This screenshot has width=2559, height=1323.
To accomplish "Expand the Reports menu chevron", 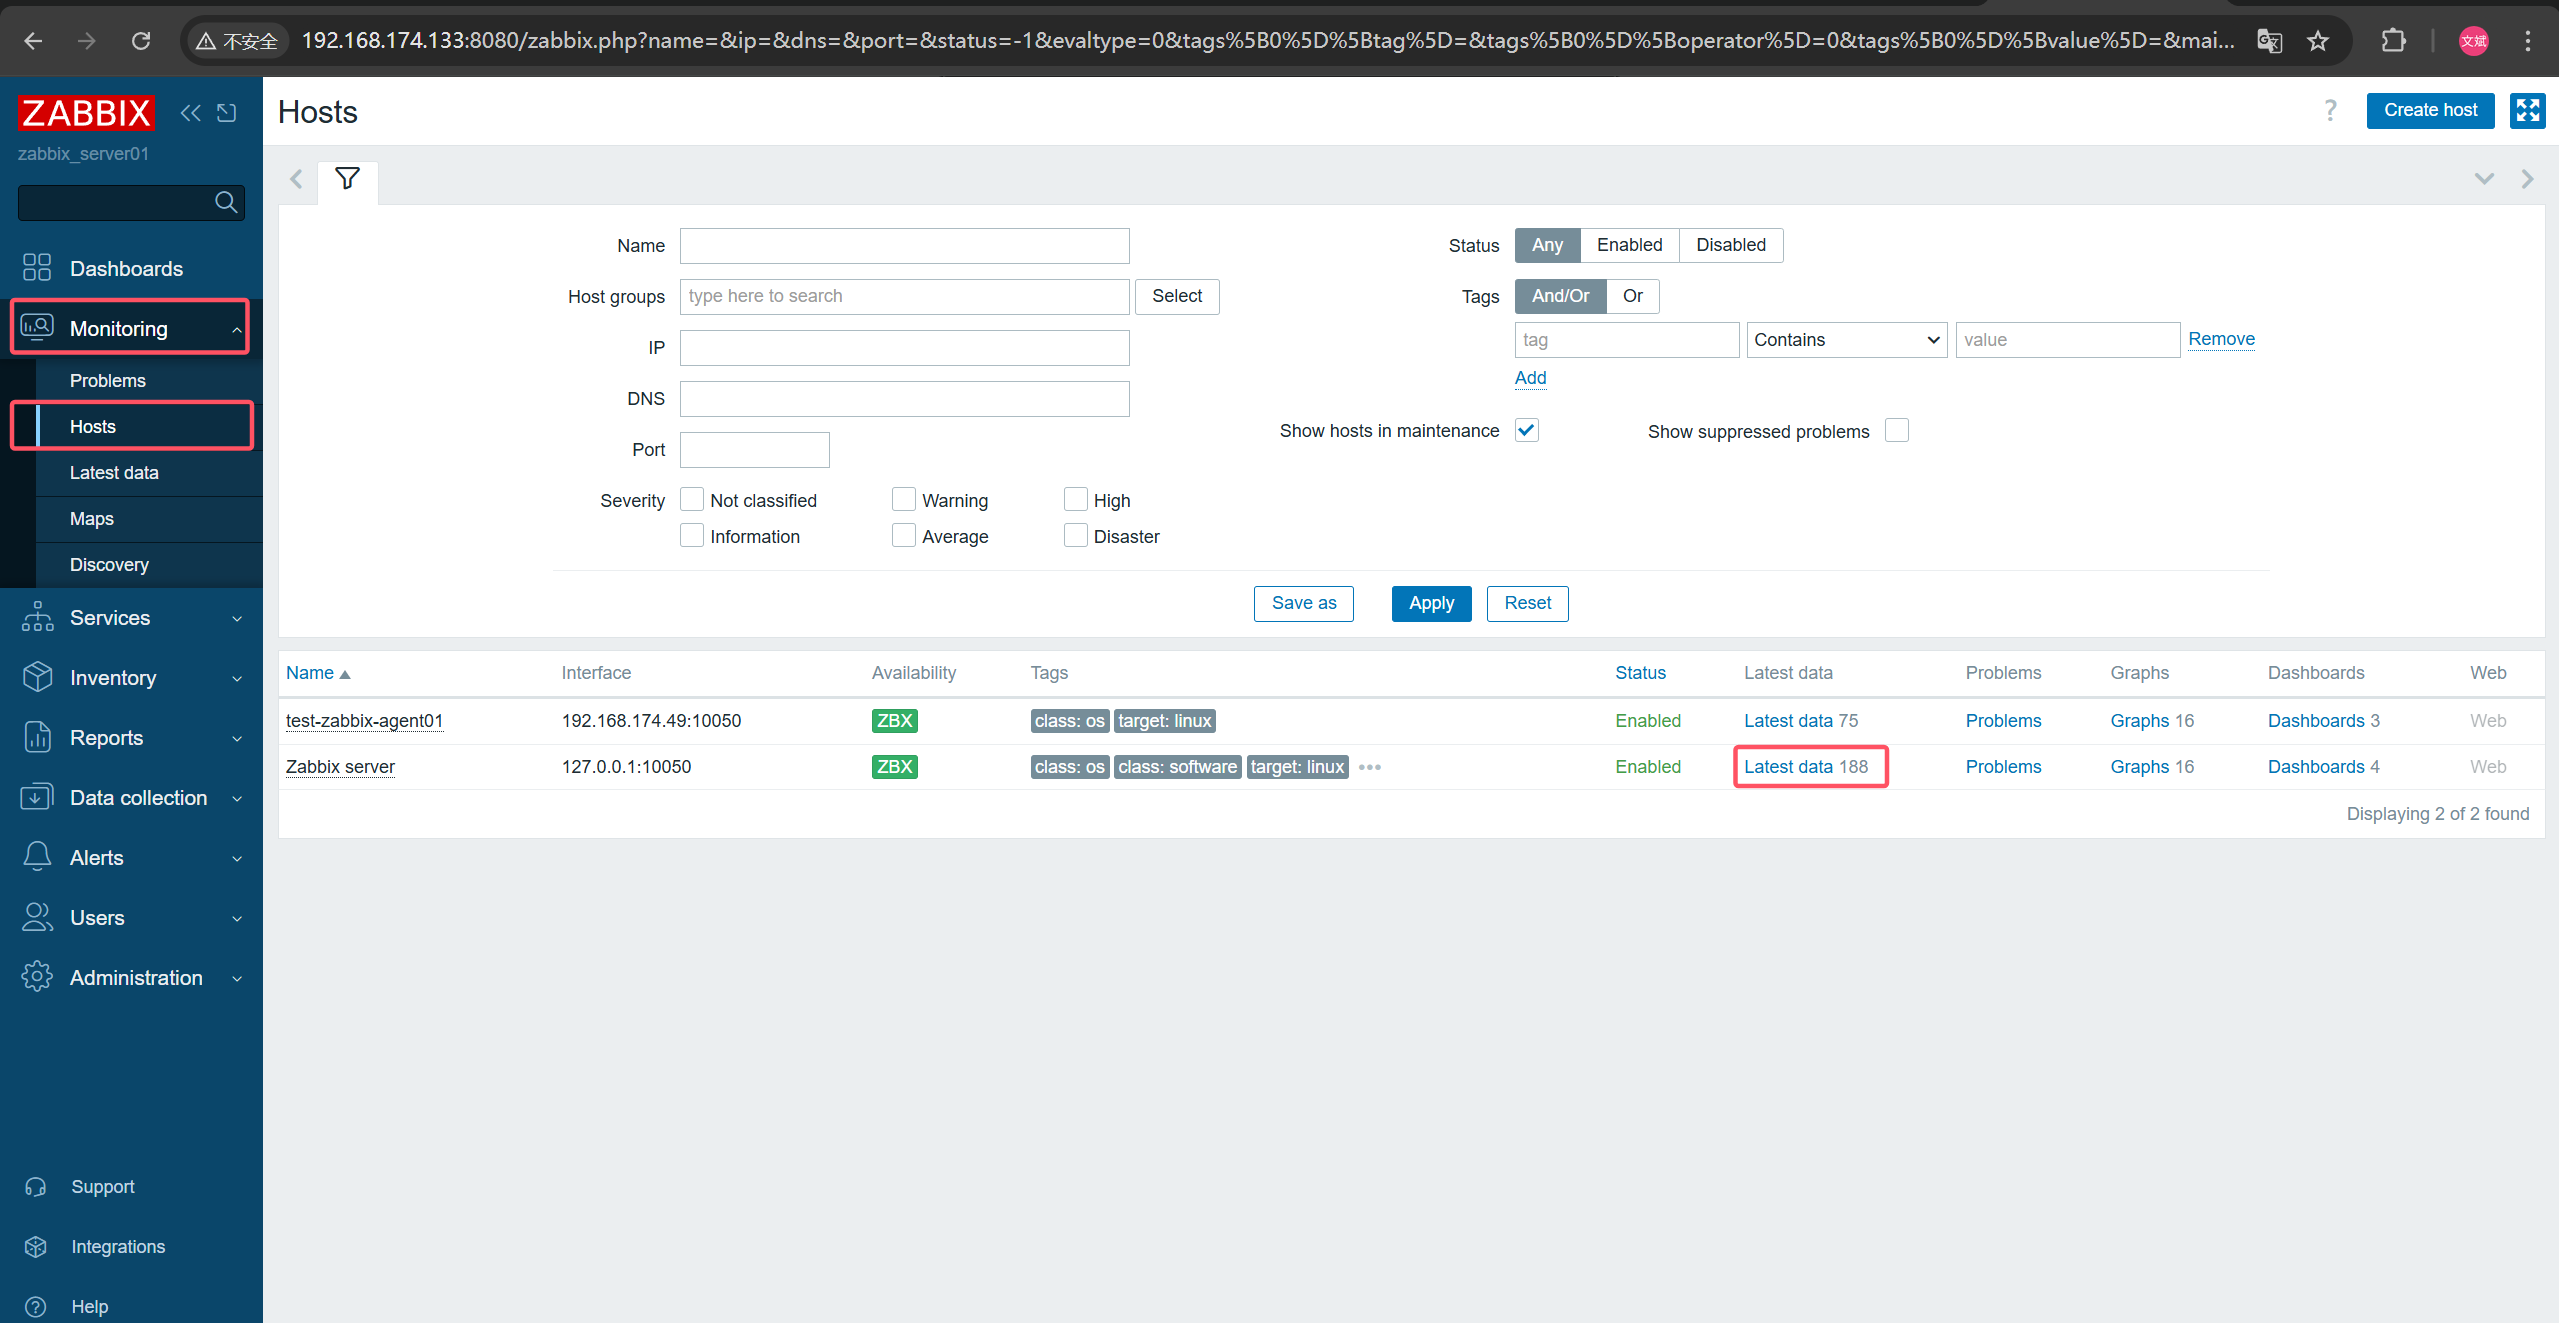I will [x=237, y=738].
